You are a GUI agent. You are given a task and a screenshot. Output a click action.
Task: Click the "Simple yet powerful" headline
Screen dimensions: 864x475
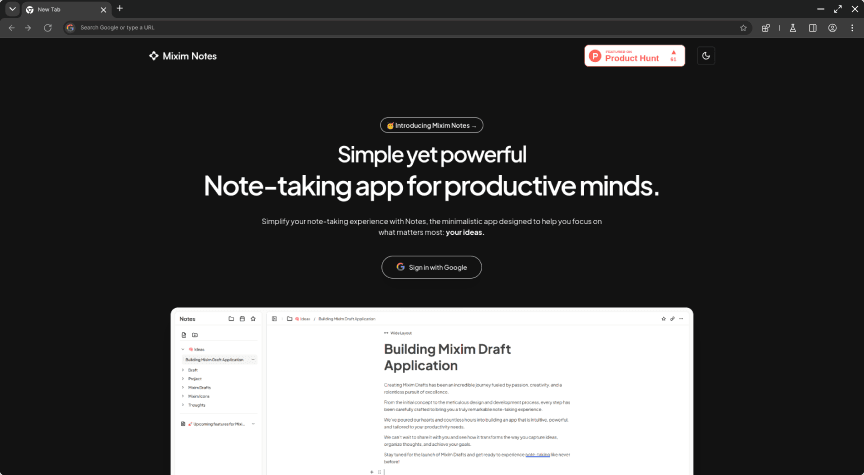coord(432,155)
